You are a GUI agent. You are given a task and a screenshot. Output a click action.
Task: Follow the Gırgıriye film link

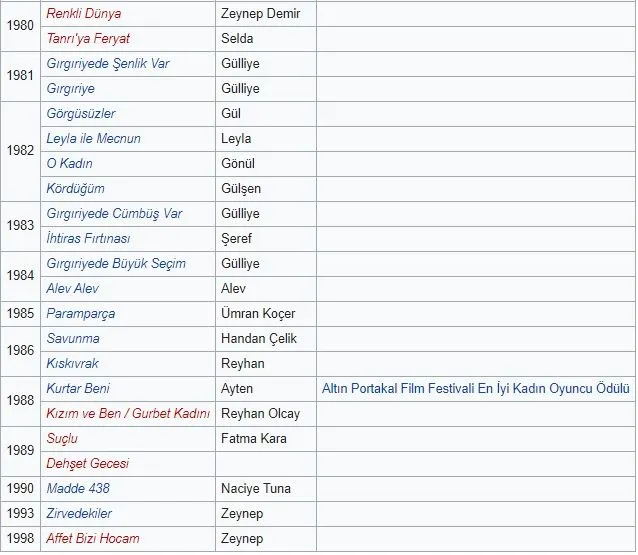coord(71,89)
